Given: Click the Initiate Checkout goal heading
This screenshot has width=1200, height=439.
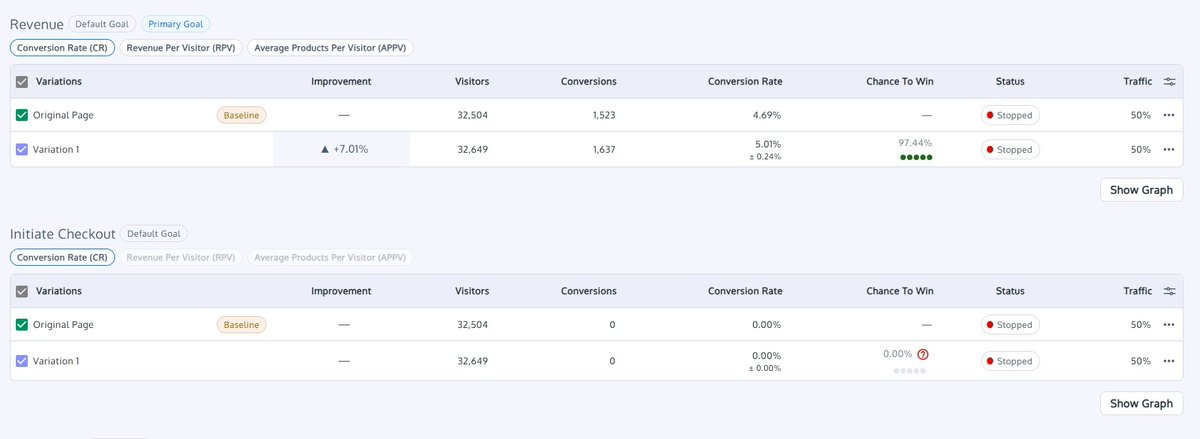Looking at the screenshot, I should tap(62, 234).
